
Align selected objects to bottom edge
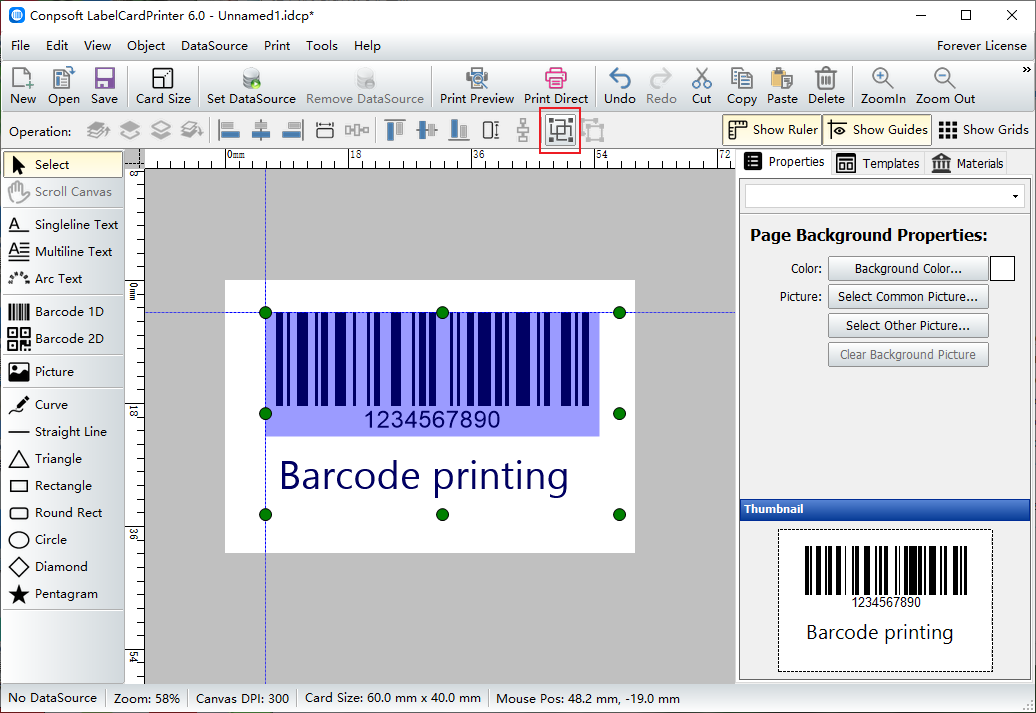coord(459,130)
